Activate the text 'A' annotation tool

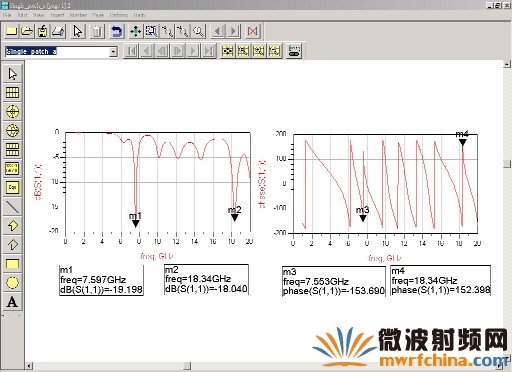coord(12,302)
